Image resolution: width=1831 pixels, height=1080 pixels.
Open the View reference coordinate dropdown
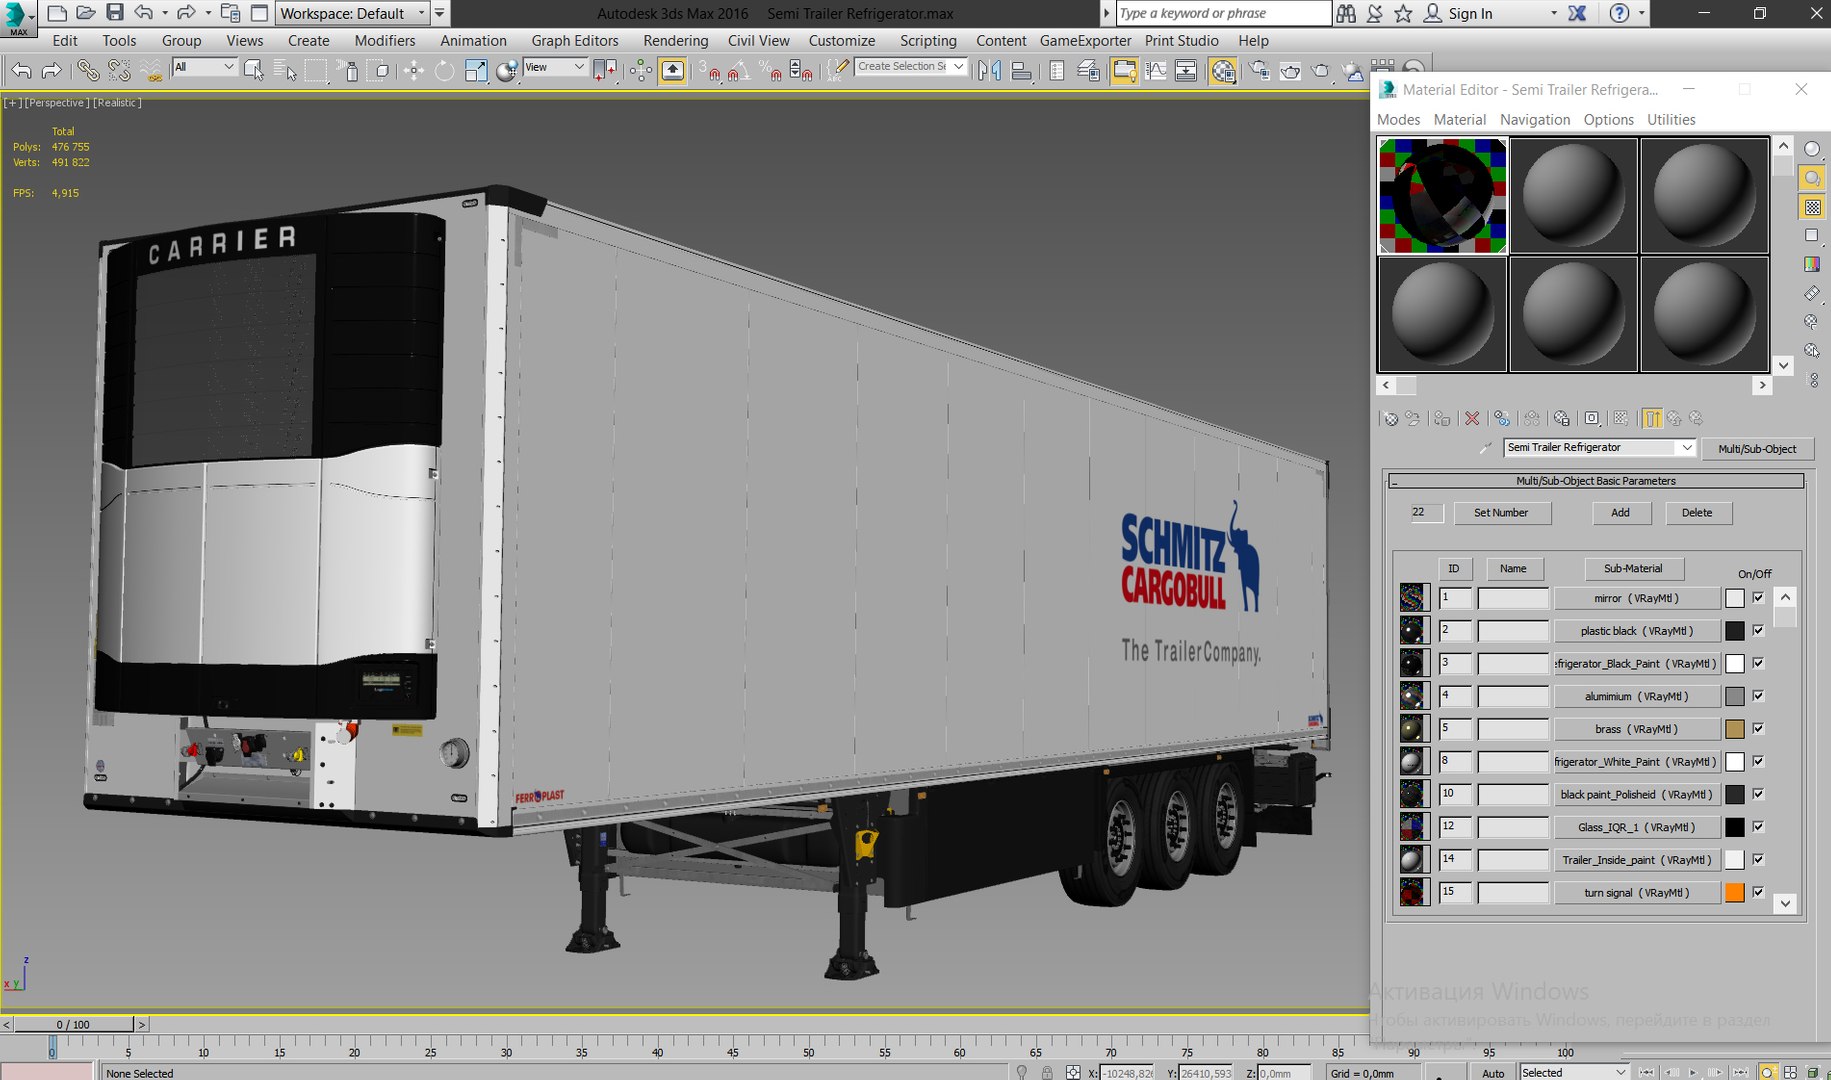click(555, 67)
